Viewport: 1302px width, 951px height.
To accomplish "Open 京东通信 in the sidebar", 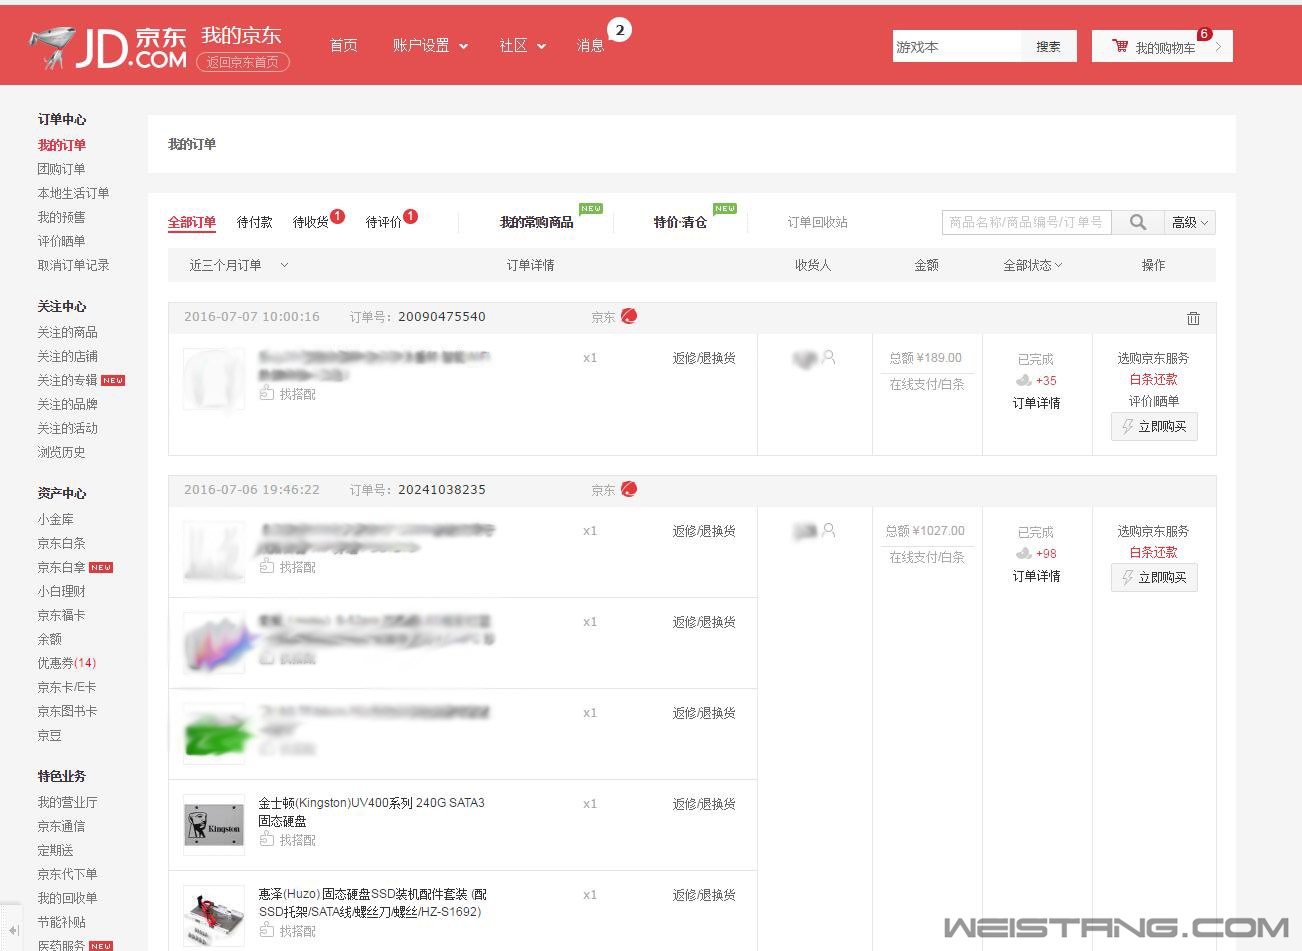I will [62, 826].
